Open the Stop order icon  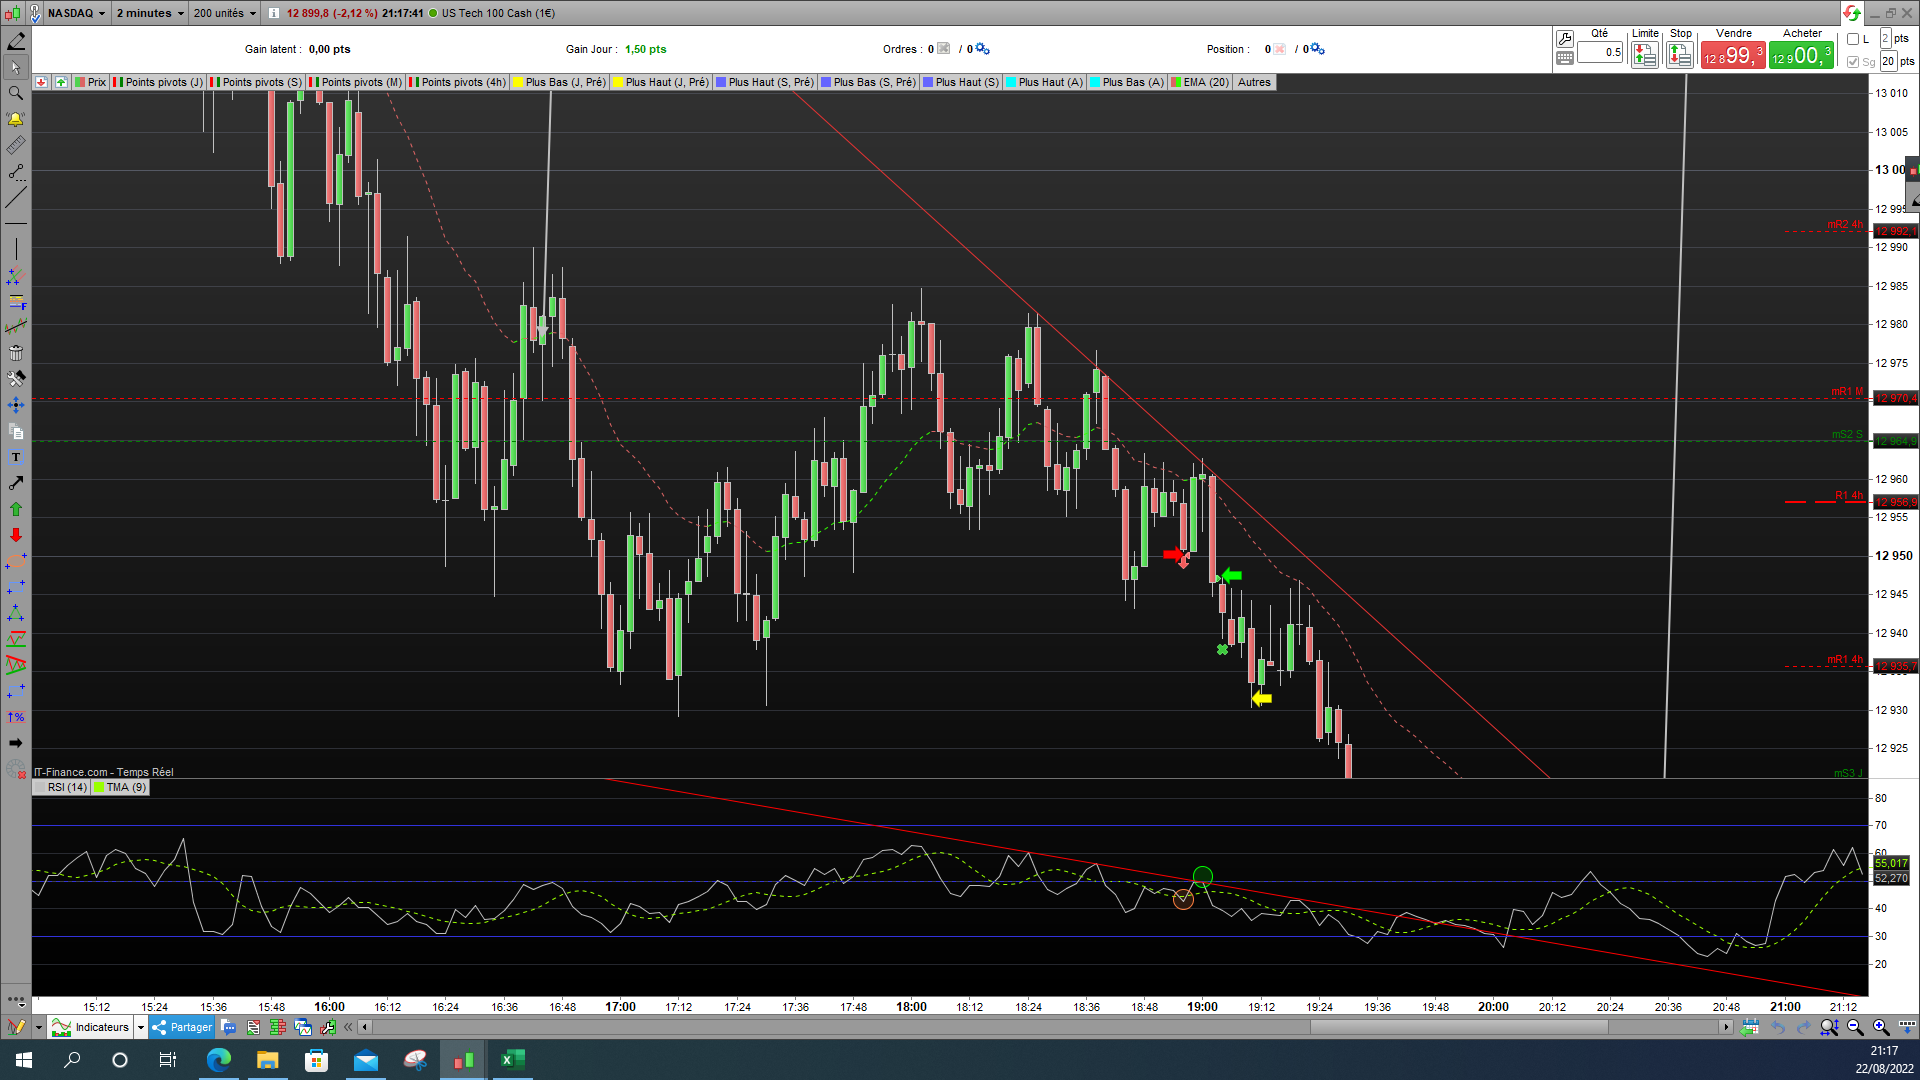[x=1680, y=56]
